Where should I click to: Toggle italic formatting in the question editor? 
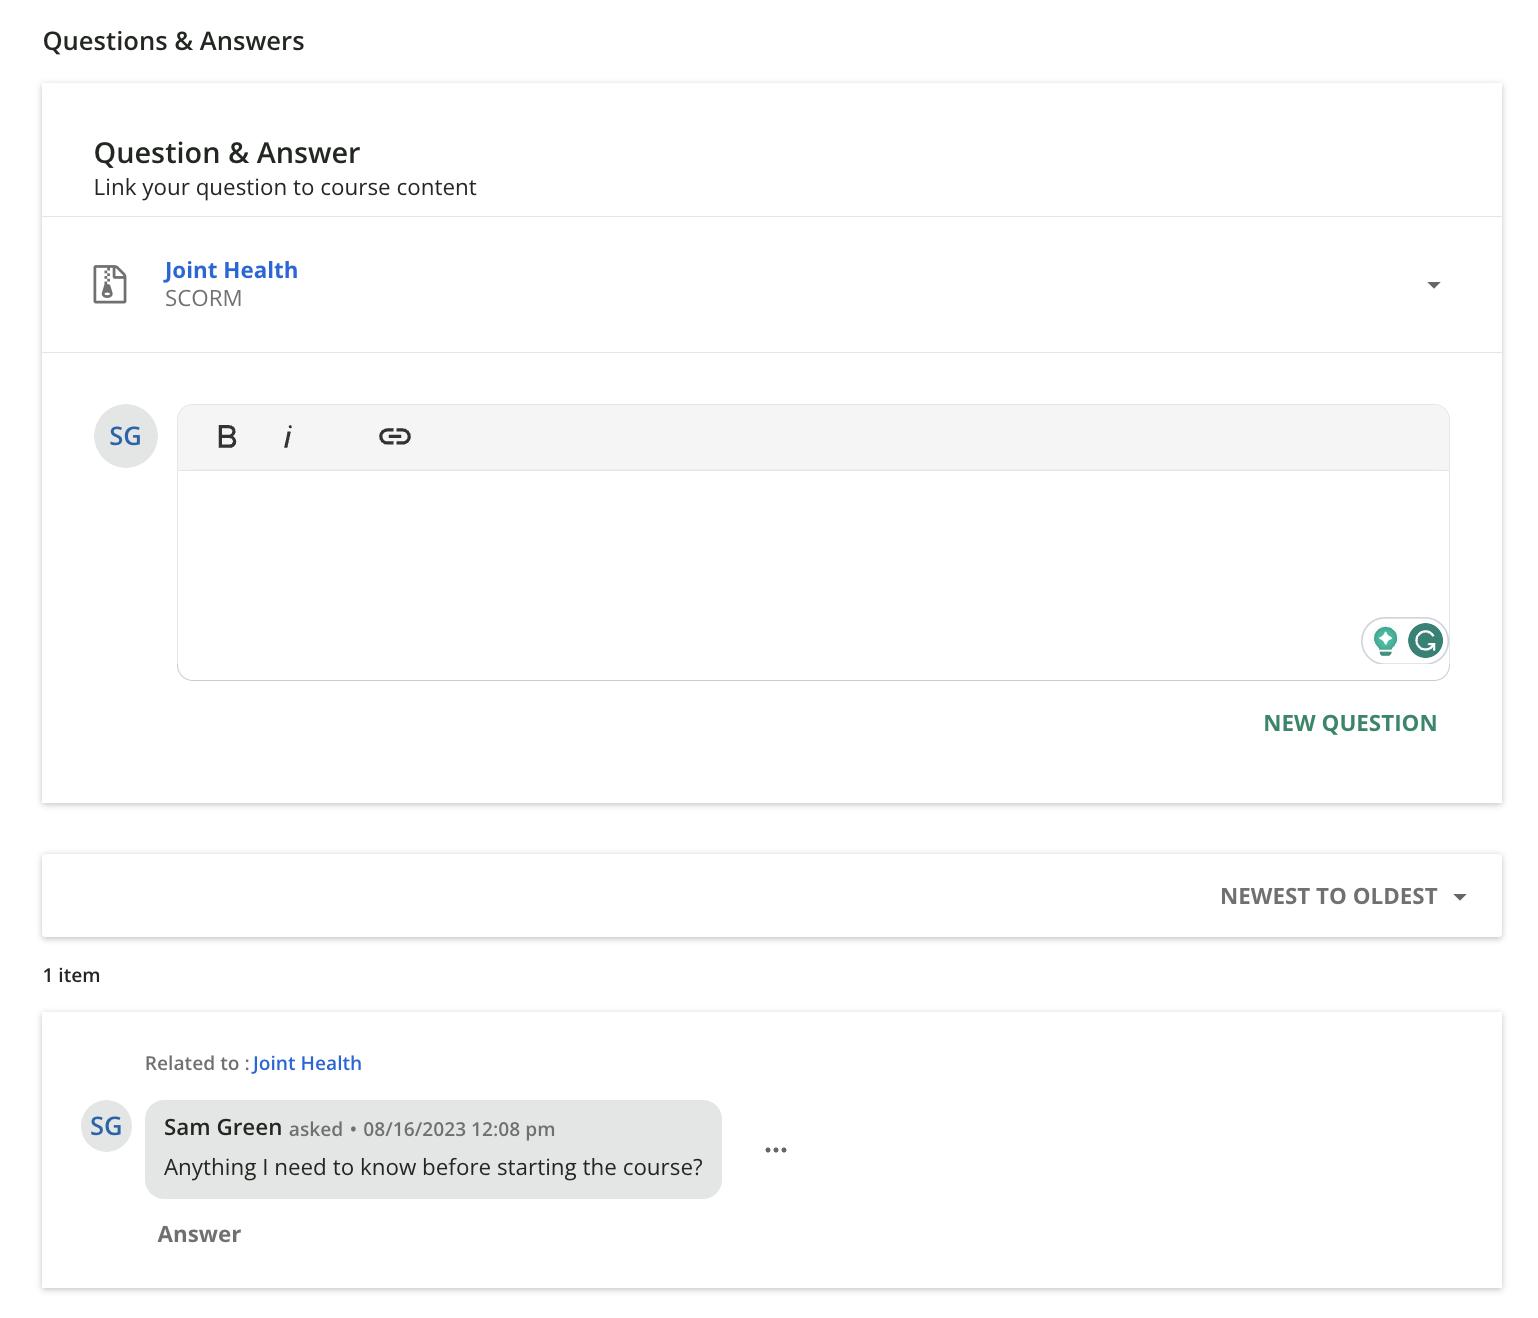click(289, 436)
